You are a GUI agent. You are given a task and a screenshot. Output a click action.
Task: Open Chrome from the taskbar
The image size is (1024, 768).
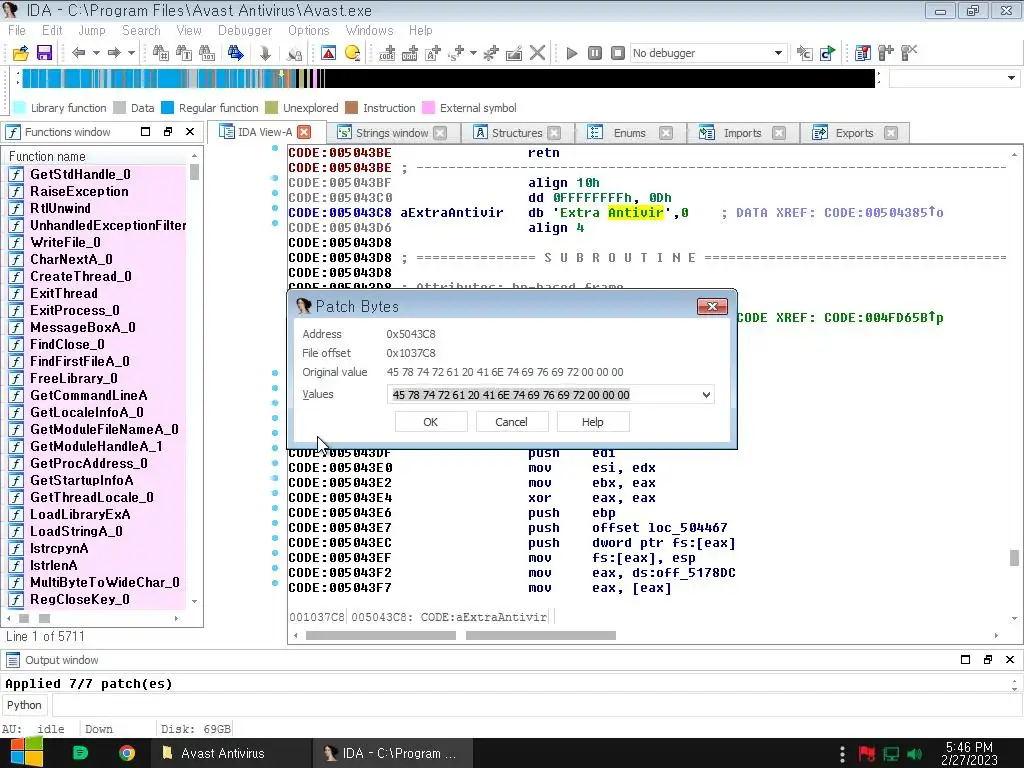(x=127, y=753)
